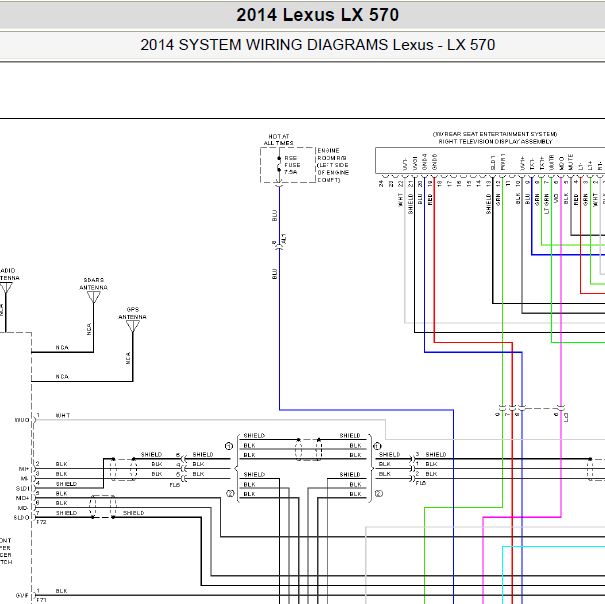
Task: Select the "WUO" terminal label
Action: (22, 420)
